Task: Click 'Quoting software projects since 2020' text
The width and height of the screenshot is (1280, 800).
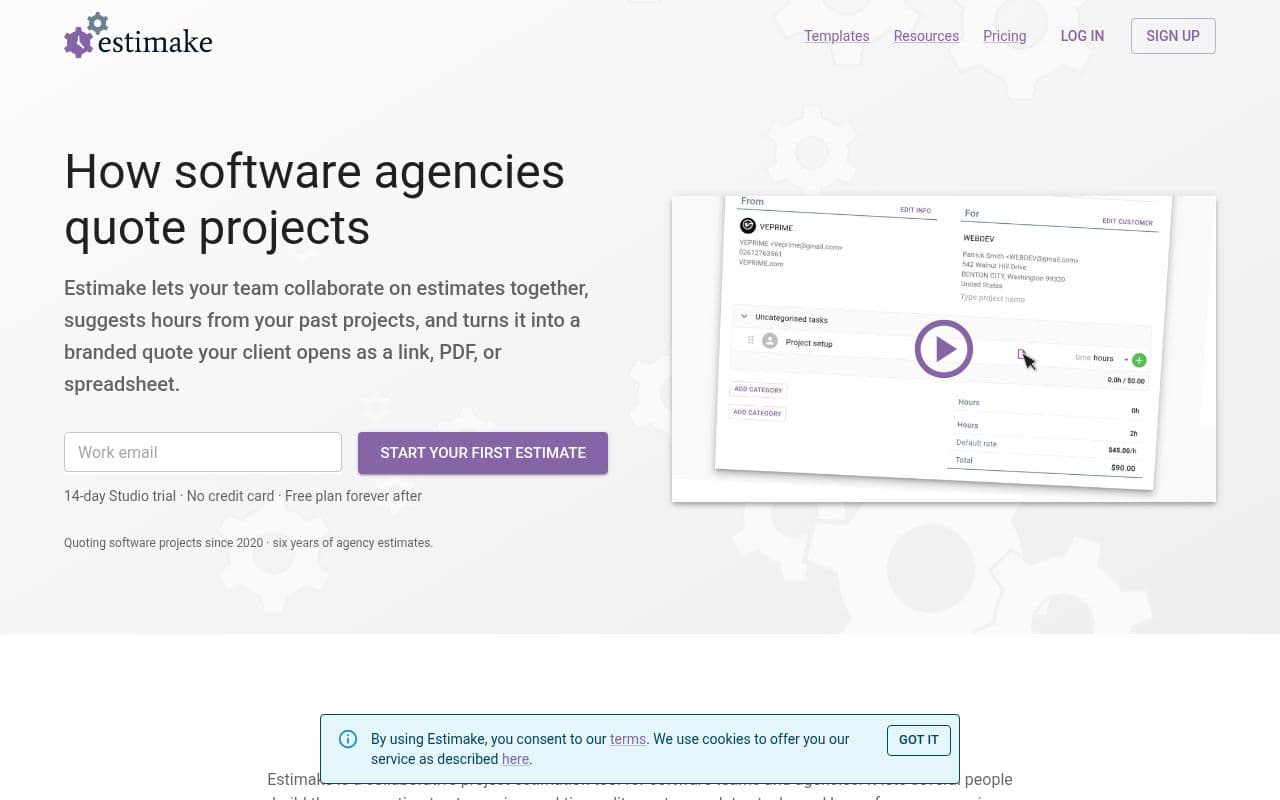Action: pyautogui.click(x=248, y=543)
